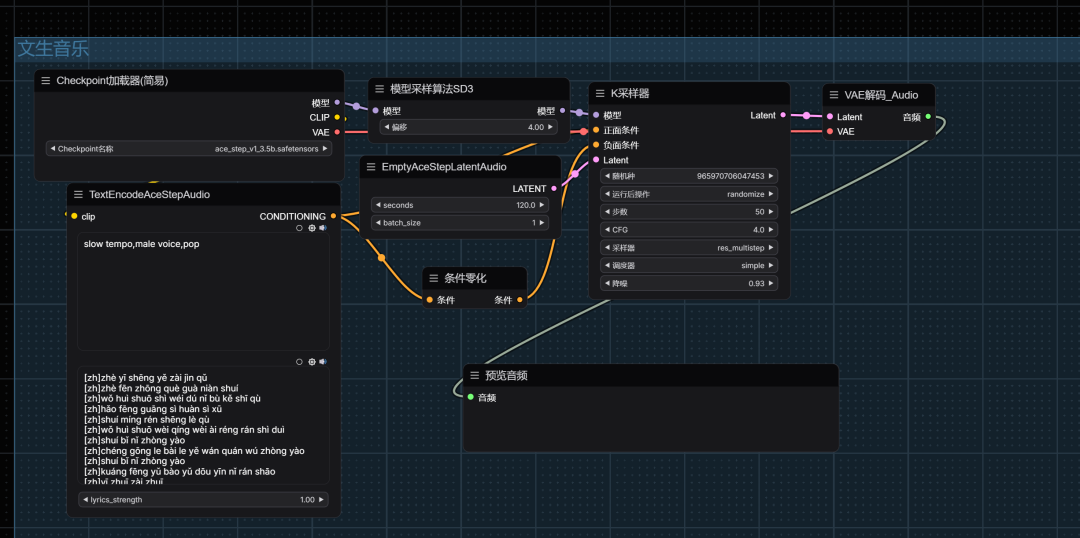Switch 调度器 to previous option with left arrow
Image resolution: width=1080 pixels, height=538 pixels.
pyautogui.click(x=606, y=265)
